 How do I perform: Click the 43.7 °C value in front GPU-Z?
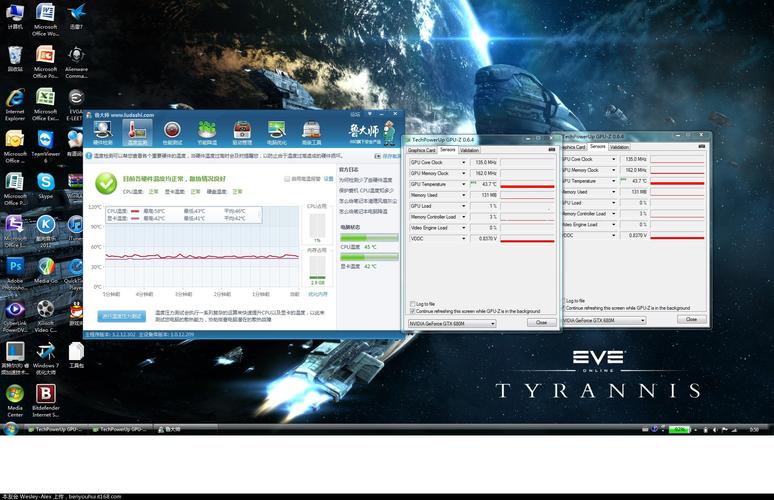pos(484,184)
